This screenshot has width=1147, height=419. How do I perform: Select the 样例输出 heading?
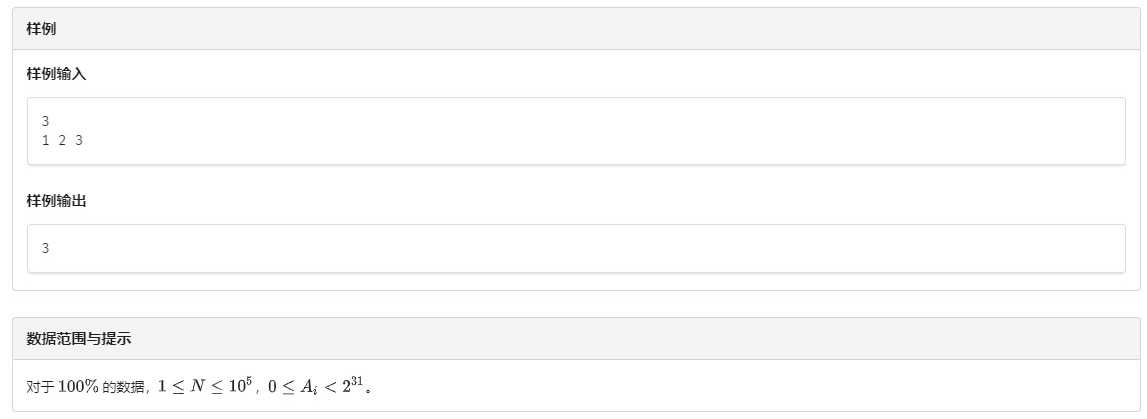click(56, 200)
